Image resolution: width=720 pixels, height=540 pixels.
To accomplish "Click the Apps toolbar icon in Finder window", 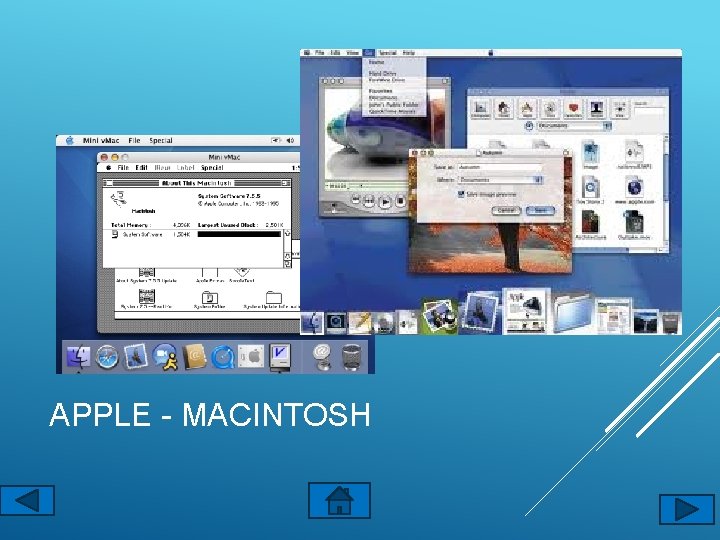I will 527,108.
